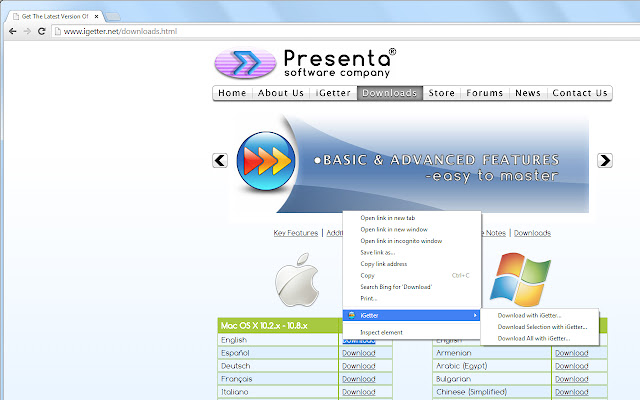This screenshot has width=640, height=400.
Task: Click the 'Español' language cell
Action: pos(278,353)
